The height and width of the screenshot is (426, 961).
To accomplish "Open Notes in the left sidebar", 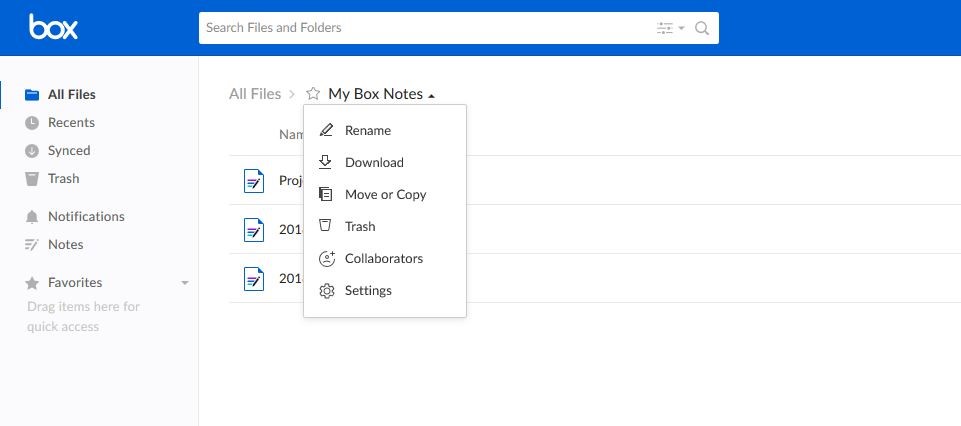I will tap(65, 244).
